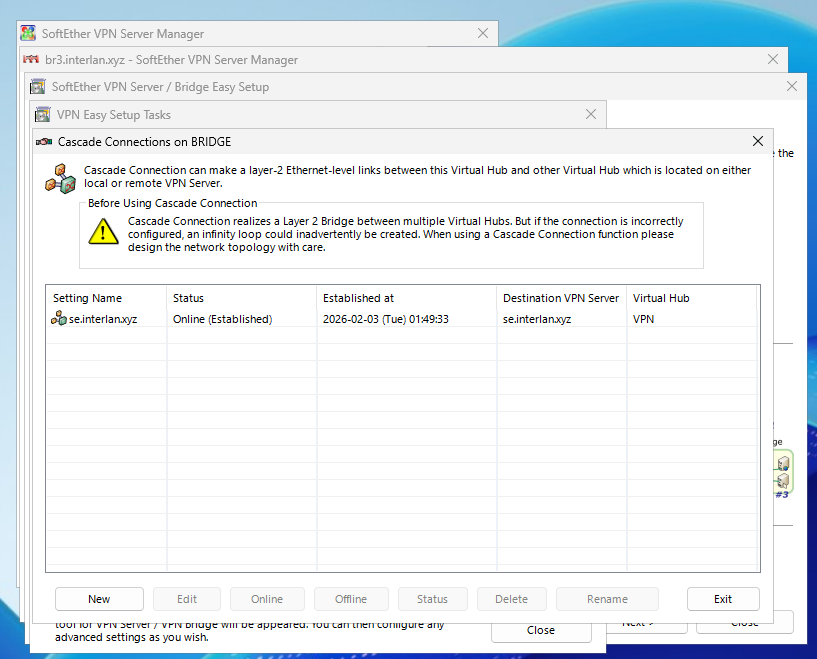
Task: Click the Cascade Connections title bar icon
Action: coord(44,142)
